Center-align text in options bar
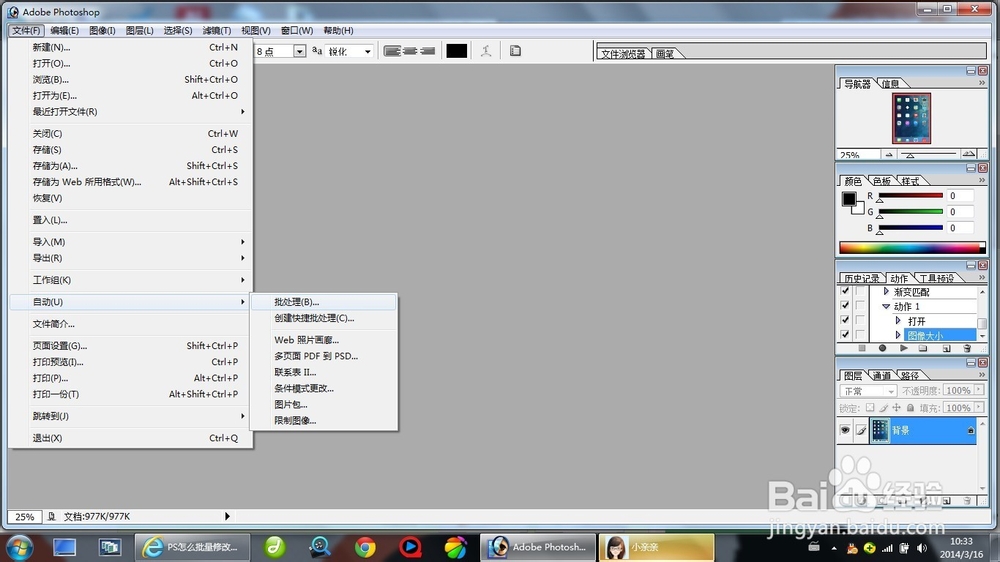 410,51
